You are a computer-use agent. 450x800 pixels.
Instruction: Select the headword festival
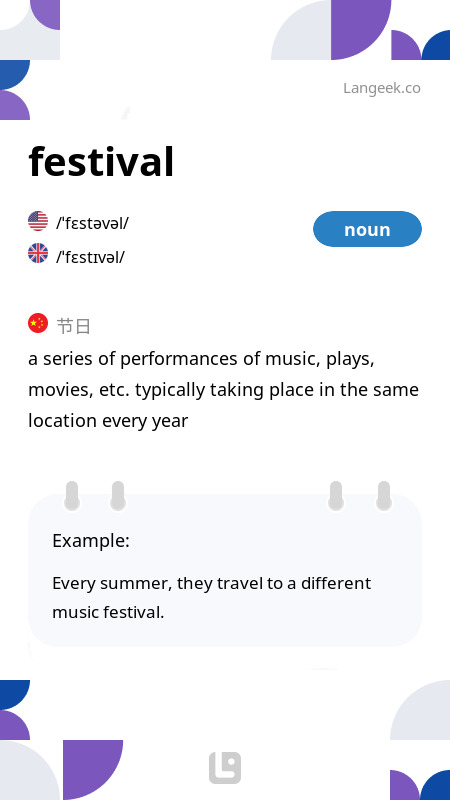click(x=101, y=162)
